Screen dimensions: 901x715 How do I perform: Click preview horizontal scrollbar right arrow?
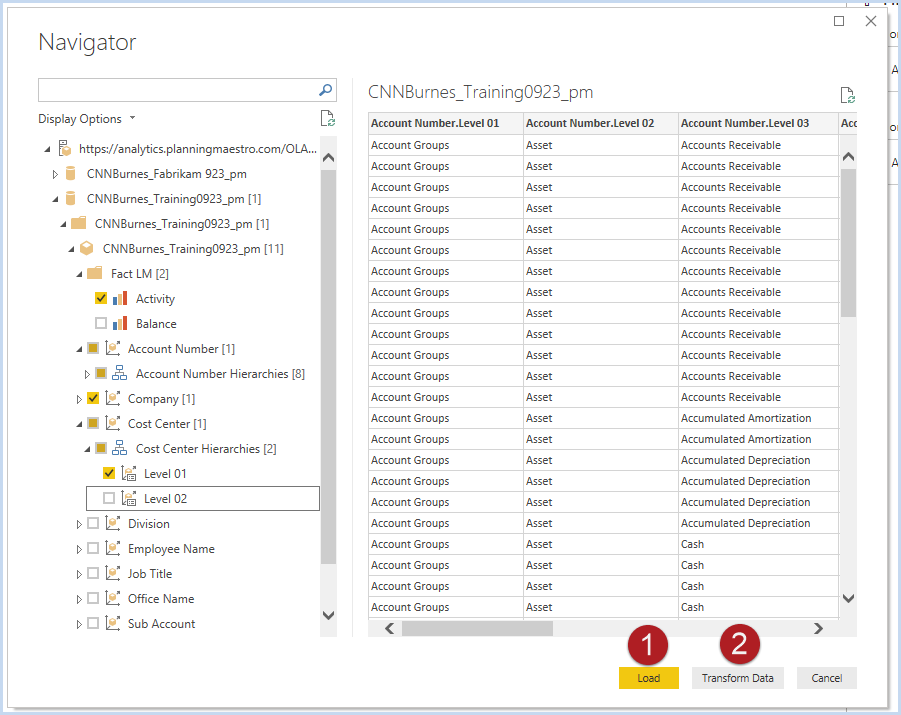pyautogui.click(x=818, y=628)
